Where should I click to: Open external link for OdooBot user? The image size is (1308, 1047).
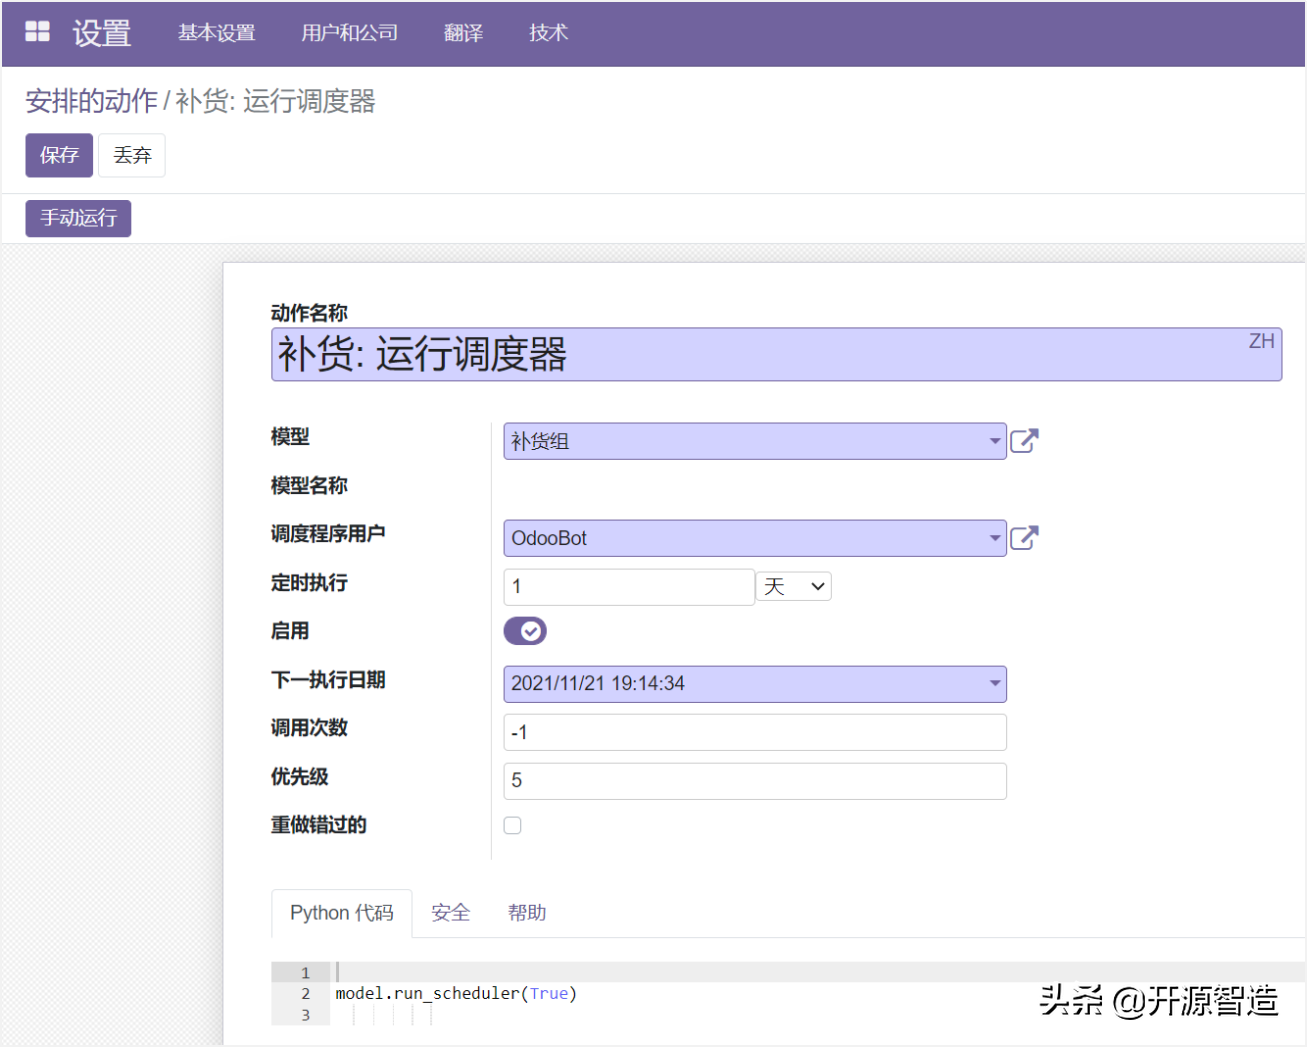click(1024, 538)
